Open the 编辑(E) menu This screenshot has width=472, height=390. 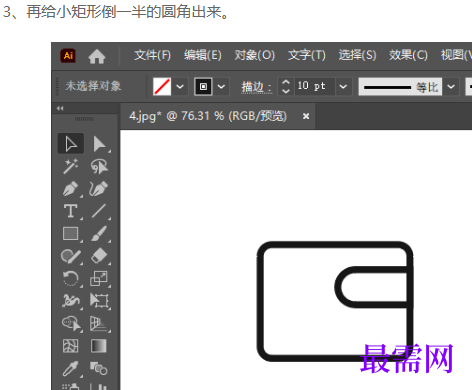(x=203, y=55)
